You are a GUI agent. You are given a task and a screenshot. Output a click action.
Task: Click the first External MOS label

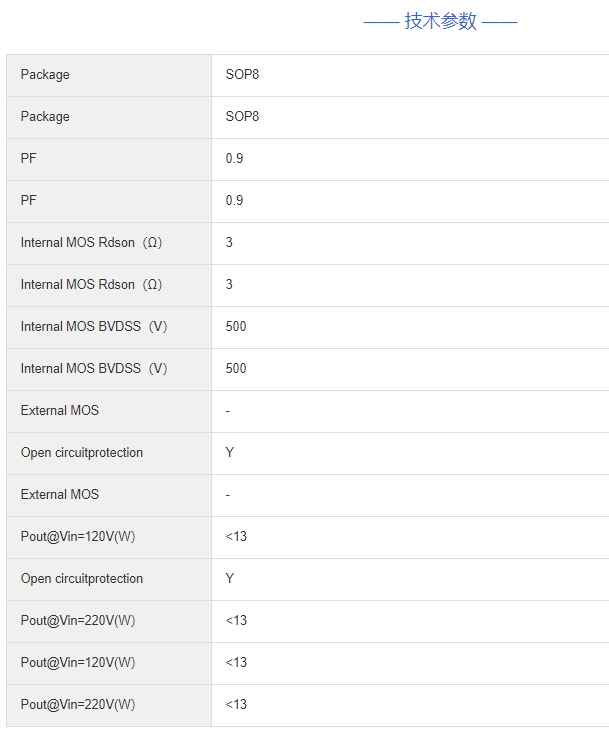click(60, 411)
